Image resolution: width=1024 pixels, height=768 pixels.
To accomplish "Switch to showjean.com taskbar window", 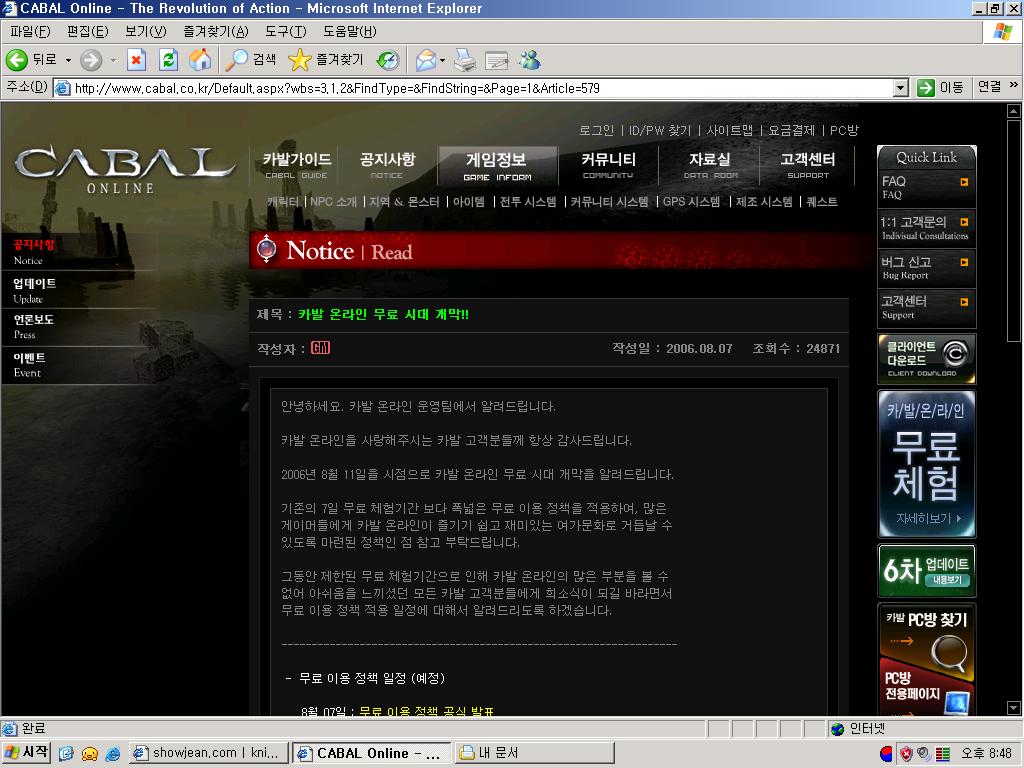I will pyautogui.click(x=208, y=753).
